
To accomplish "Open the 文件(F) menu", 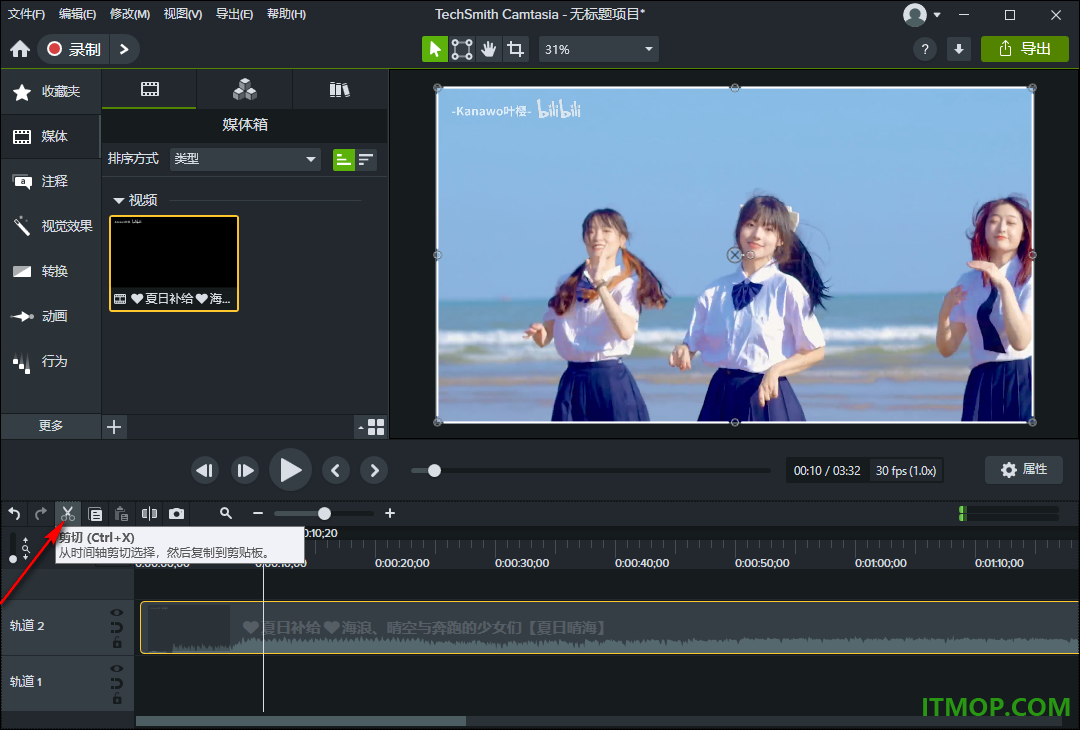I will tap(26, 14).
